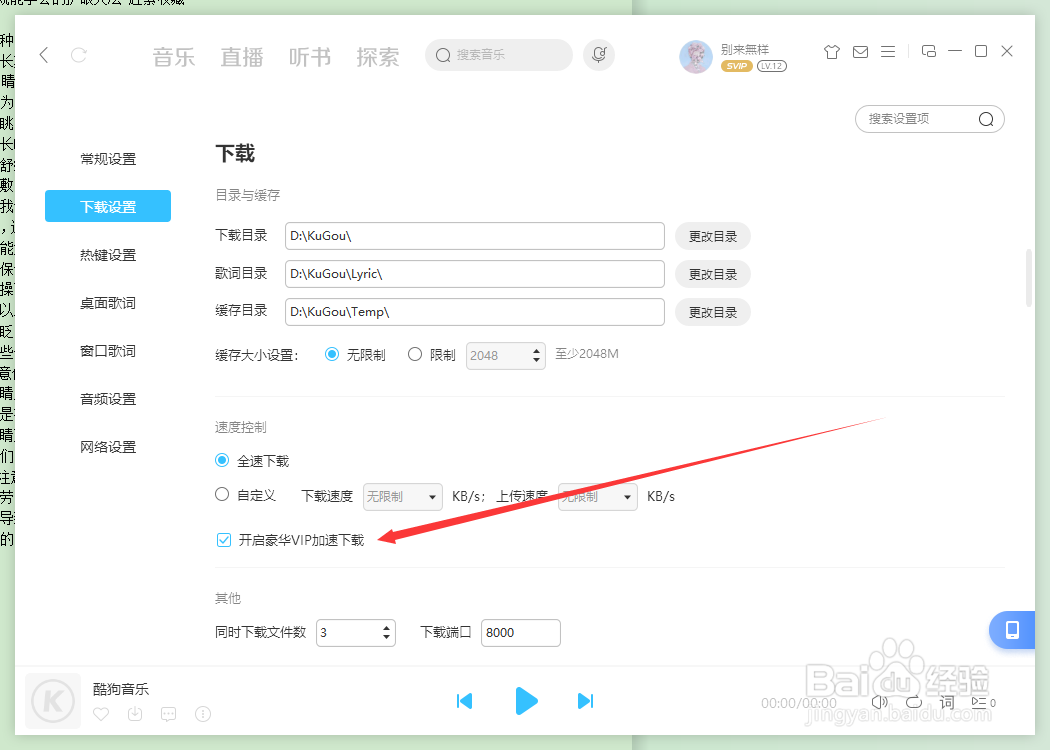Screen dimensions: 1050x750
Task: Click the D:\KuGou\ download path field
Action: [475, 236]
